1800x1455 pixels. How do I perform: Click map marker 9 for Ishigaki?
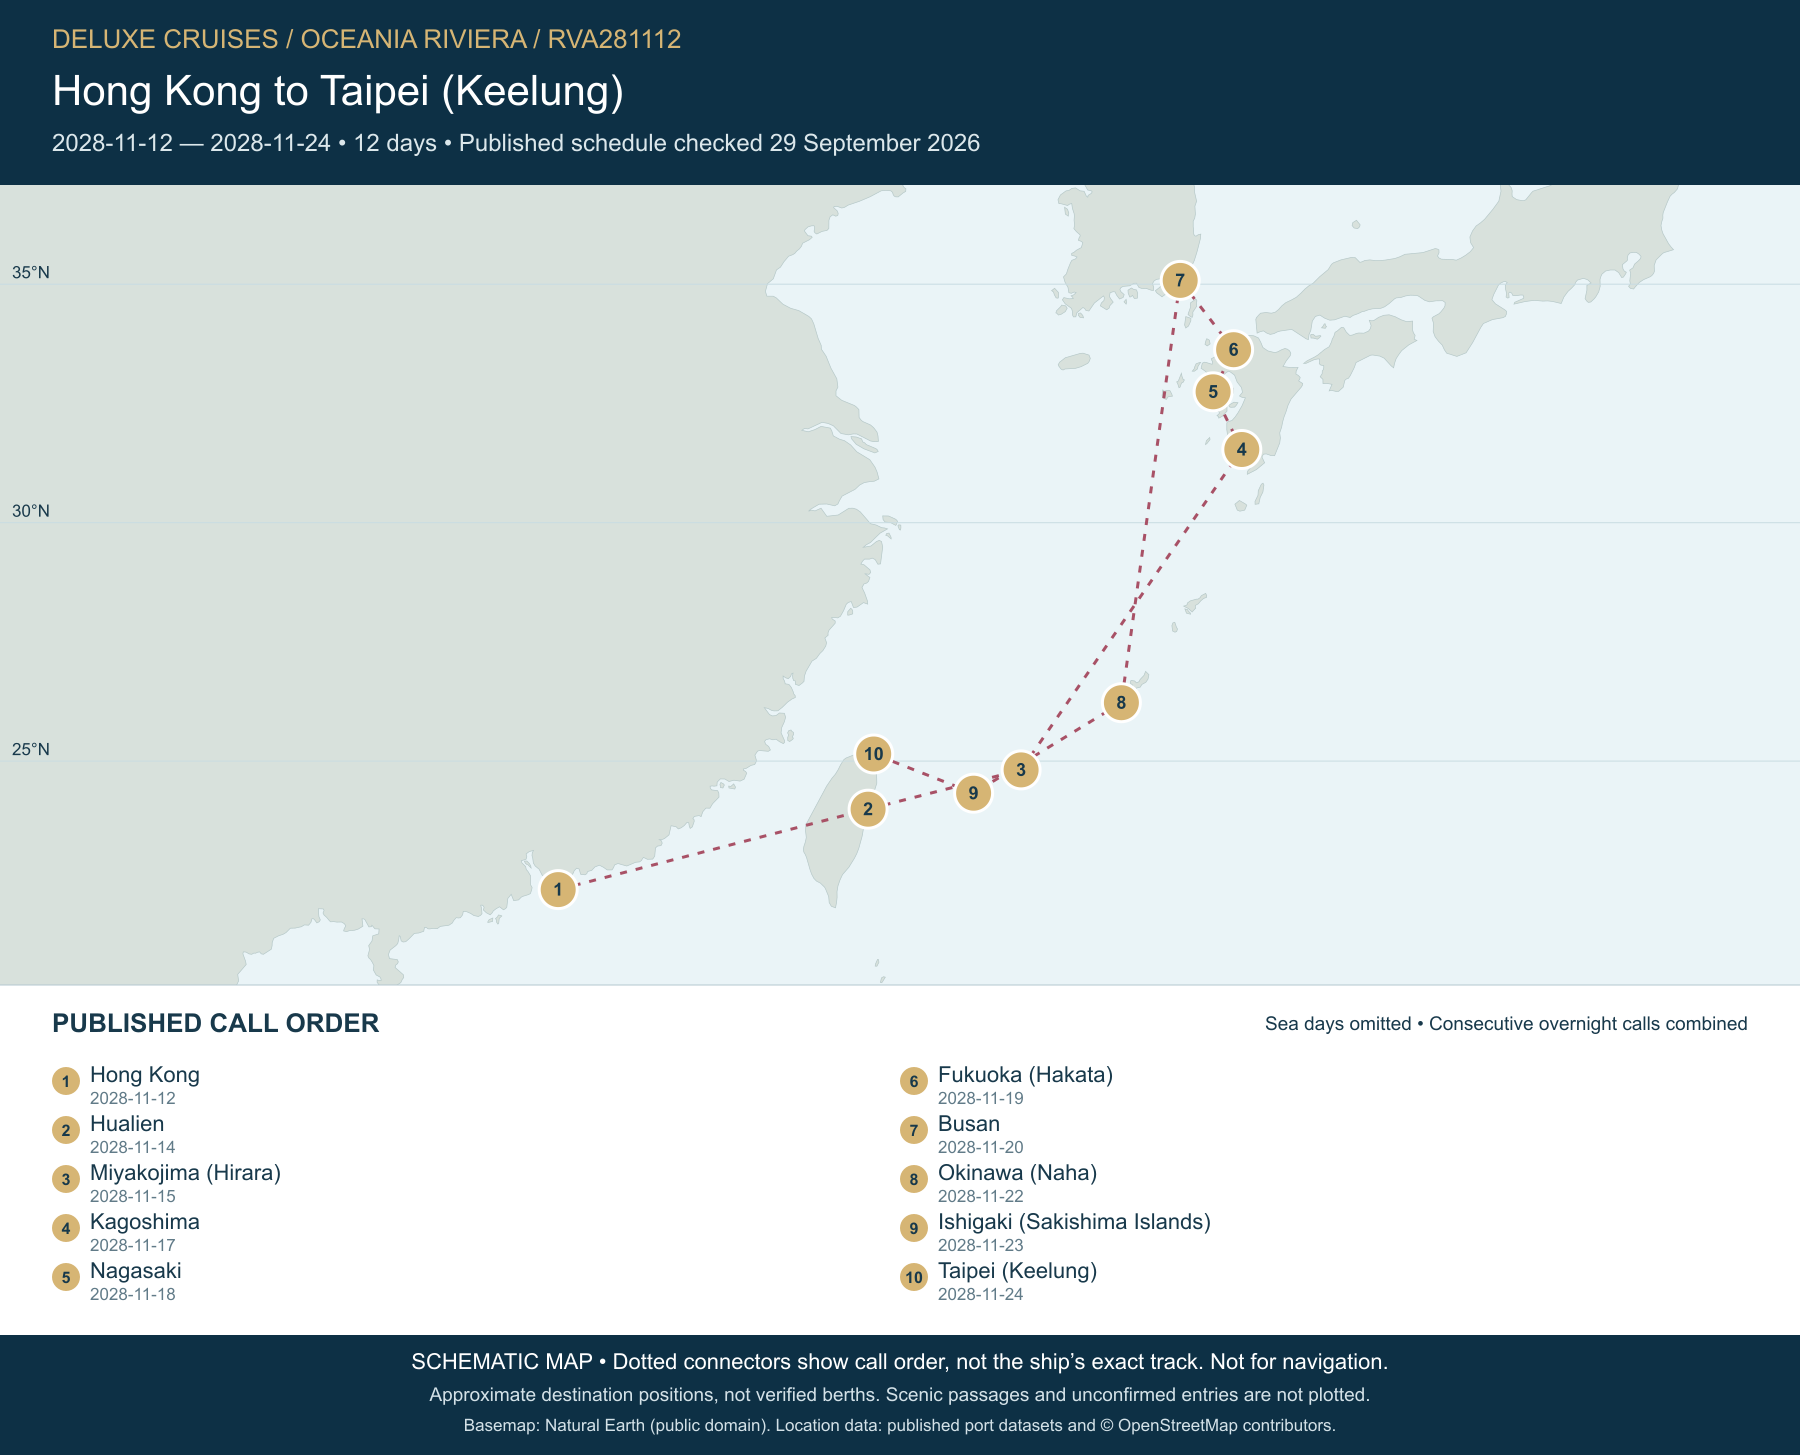[x=973, y=793]
